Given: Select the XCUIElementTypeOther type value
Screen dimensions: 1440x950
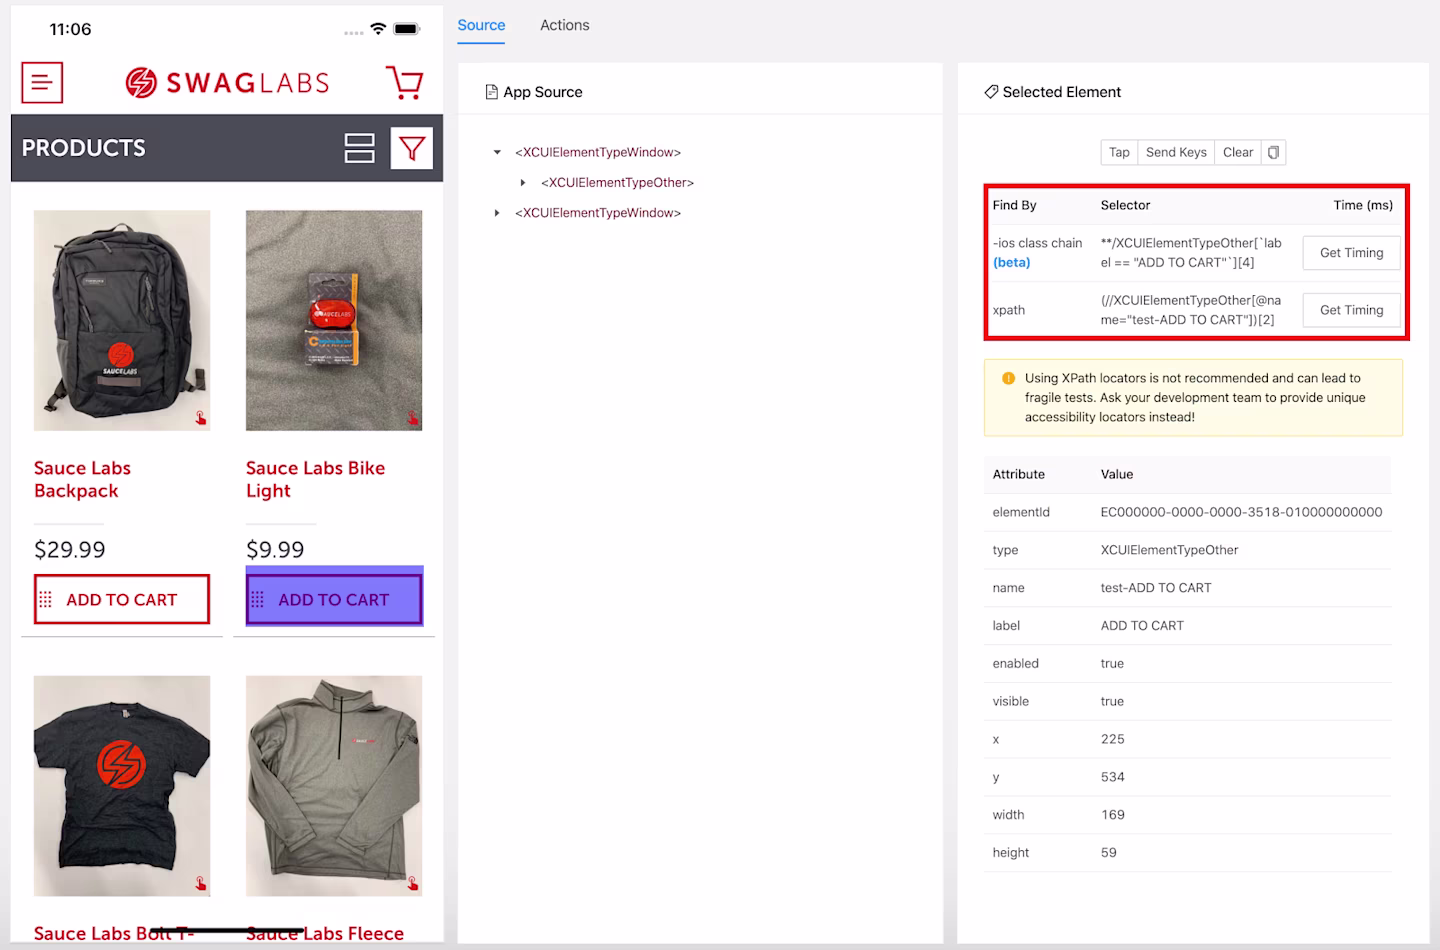Looking at the screenshot, I should point(1169,550).
